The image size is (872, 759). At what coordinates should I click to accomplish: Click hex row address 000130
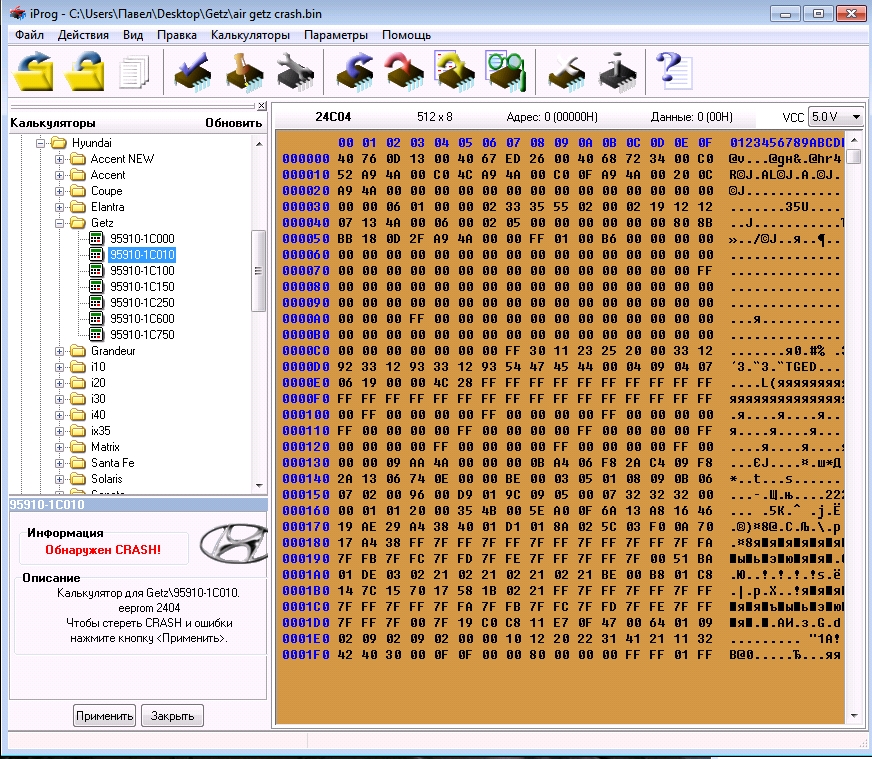306,463
